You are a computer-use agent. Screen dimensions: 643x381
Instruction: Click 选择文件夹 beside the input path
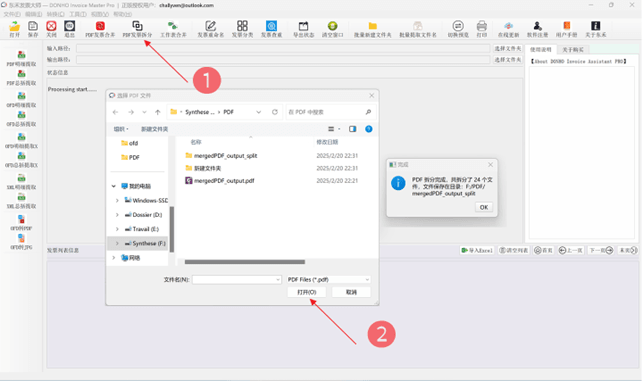pyautogui.click(x=508, y=48)
